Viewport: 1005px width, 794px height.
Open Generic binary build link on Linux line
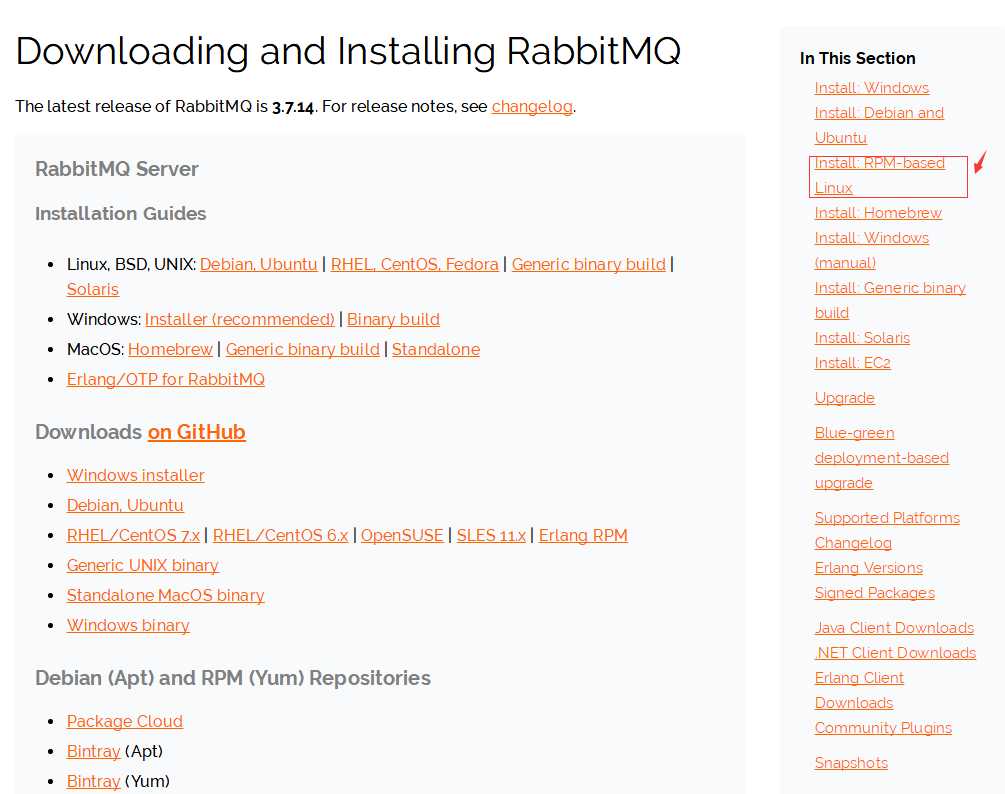[x=588, y=264]
